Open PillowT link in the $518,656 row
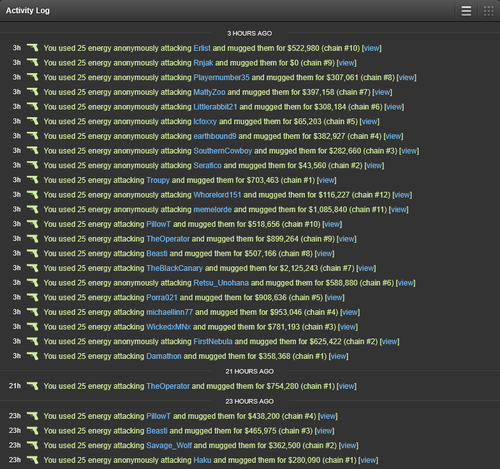 tap(159, 224)
